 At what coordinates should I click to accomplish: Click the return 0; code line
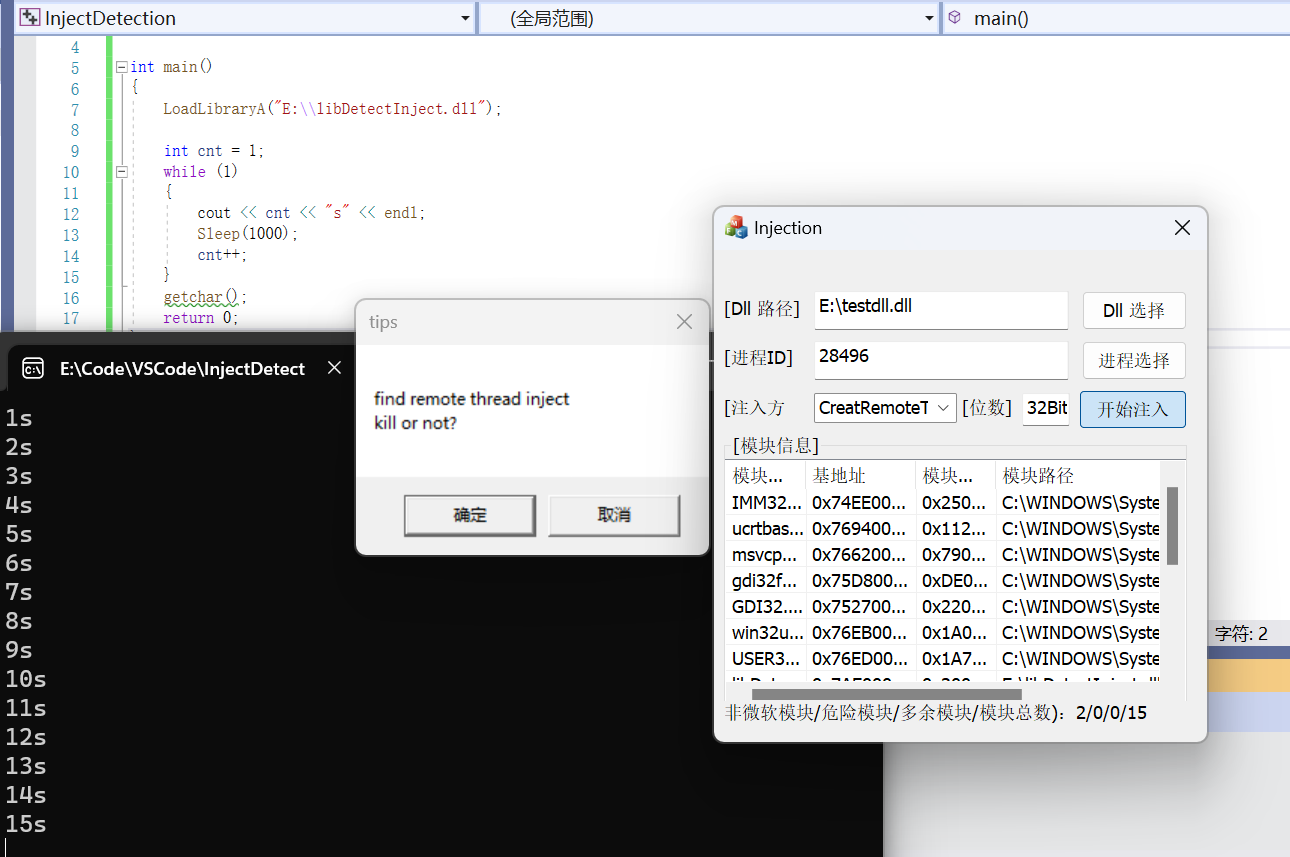tap(201, 318)
